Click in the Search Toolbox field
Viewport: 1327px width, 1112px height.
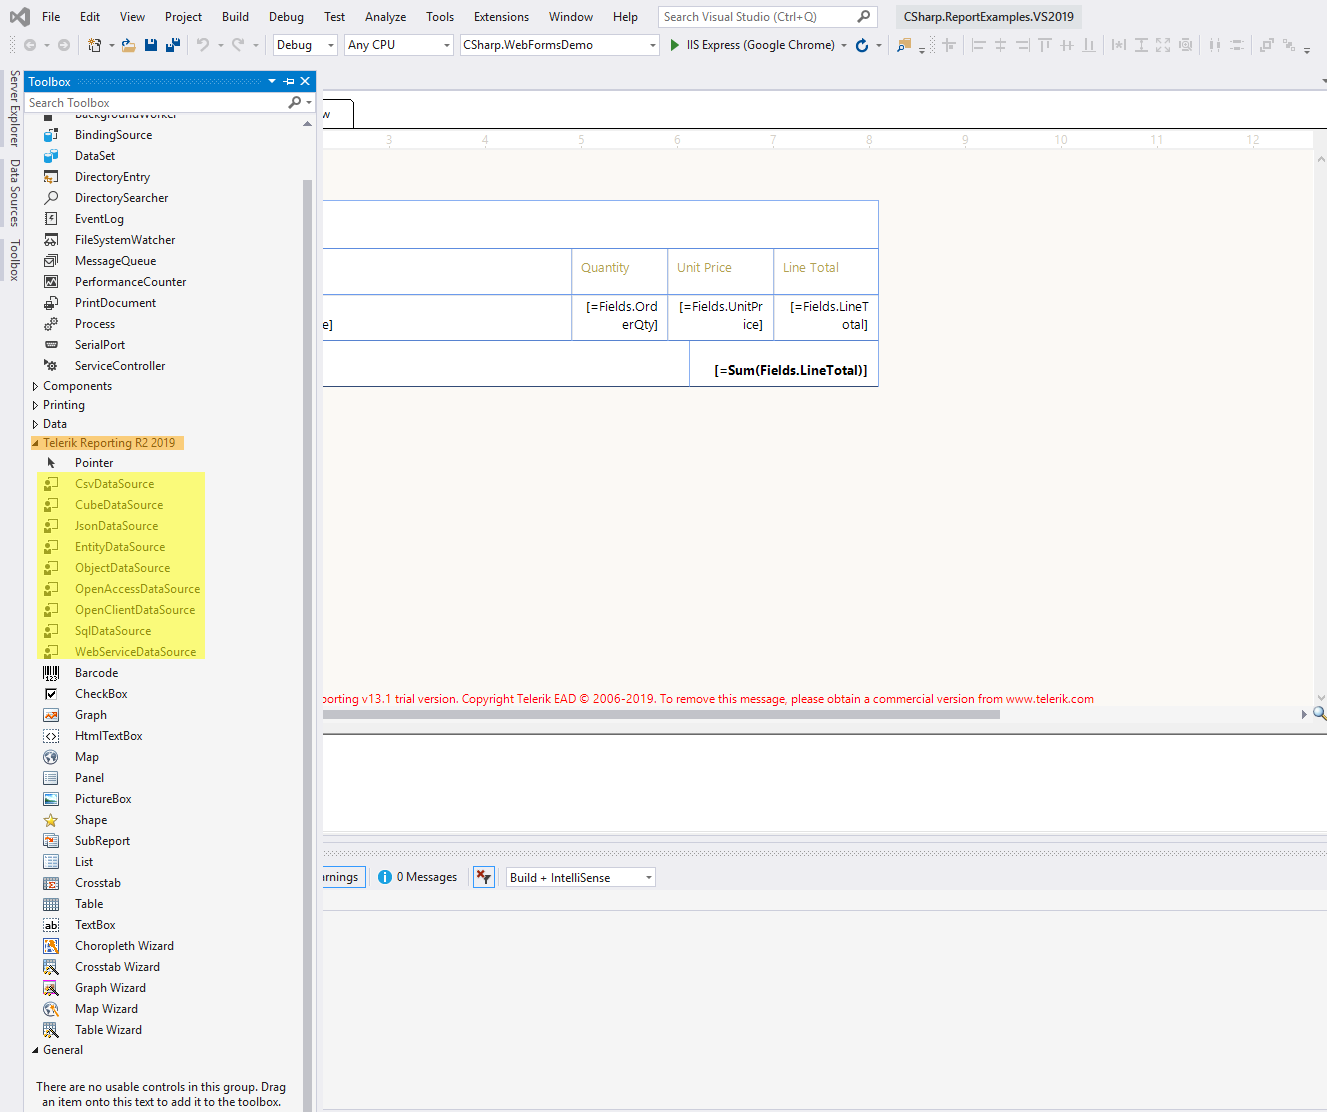[x=155, y=102]
